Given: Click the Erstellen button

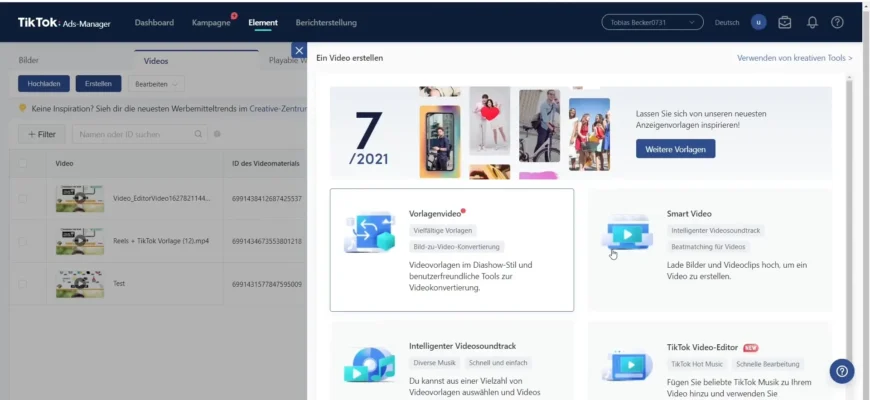Looking at the screenshot, I should [x=99, y=84].
